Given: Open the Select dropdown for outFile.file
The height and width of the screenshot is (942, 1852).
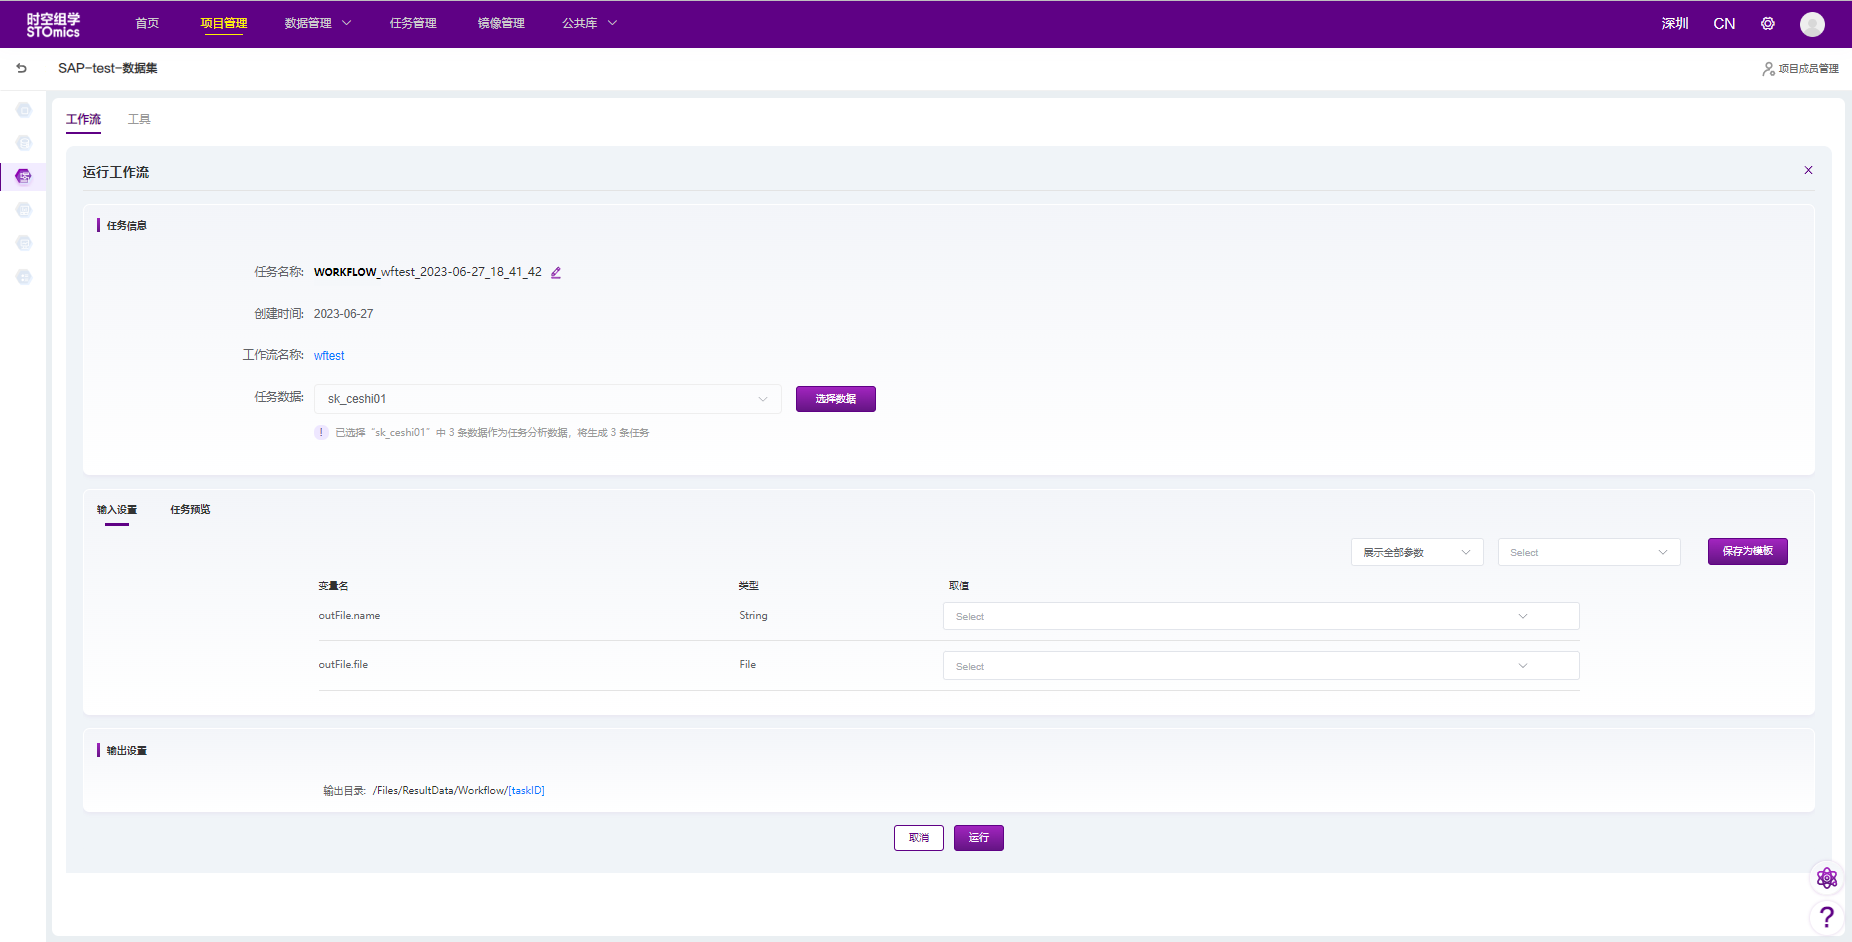Looking at the screenshot, I should pyautogui.click(x=1260, y=666).
